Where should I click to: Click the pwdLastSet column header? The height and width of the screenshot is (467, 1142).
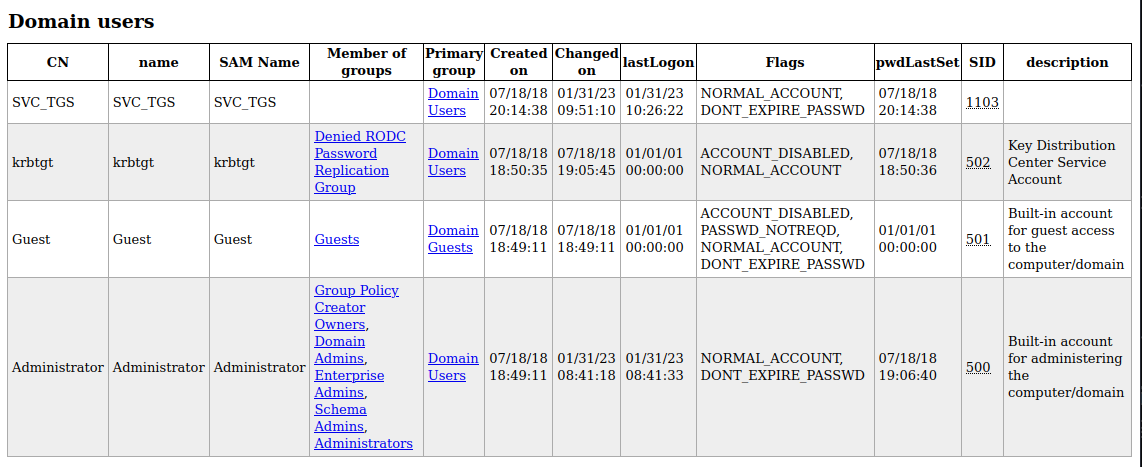pyautogui.click(x=918, y=62)
